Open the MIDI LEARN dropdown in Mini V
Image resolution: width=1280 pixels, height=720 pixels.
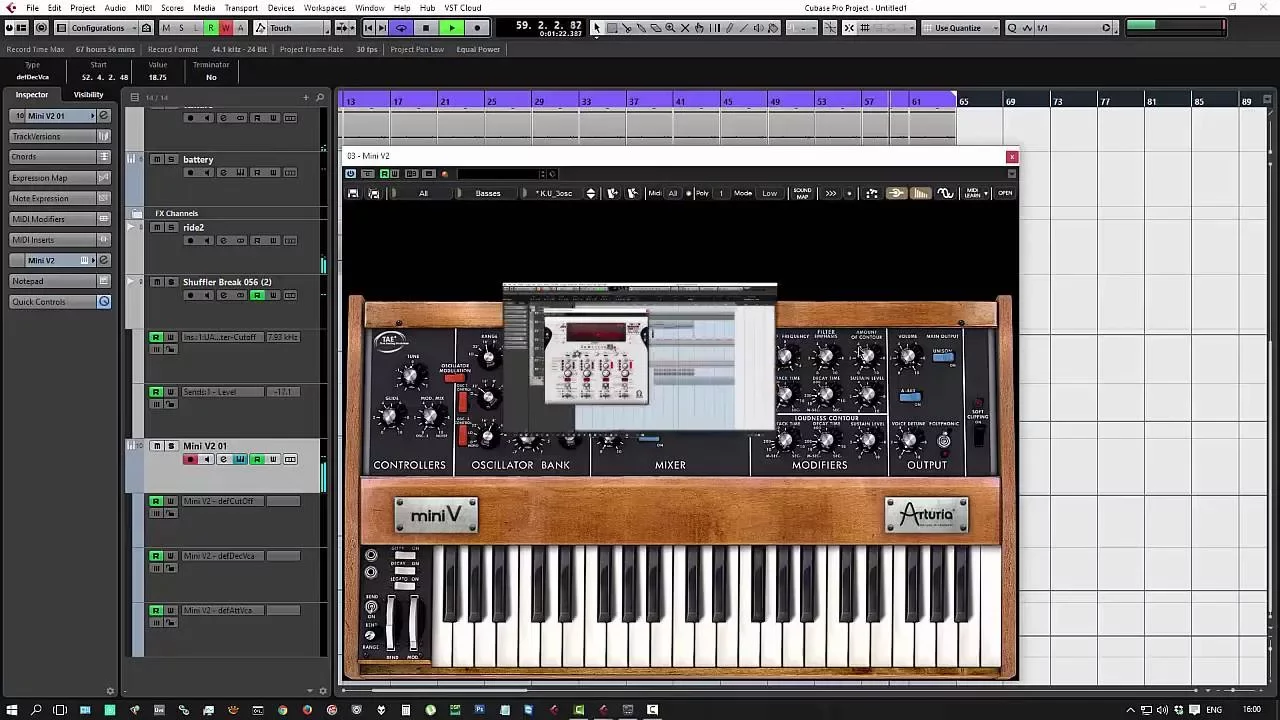tap(975, 193)
